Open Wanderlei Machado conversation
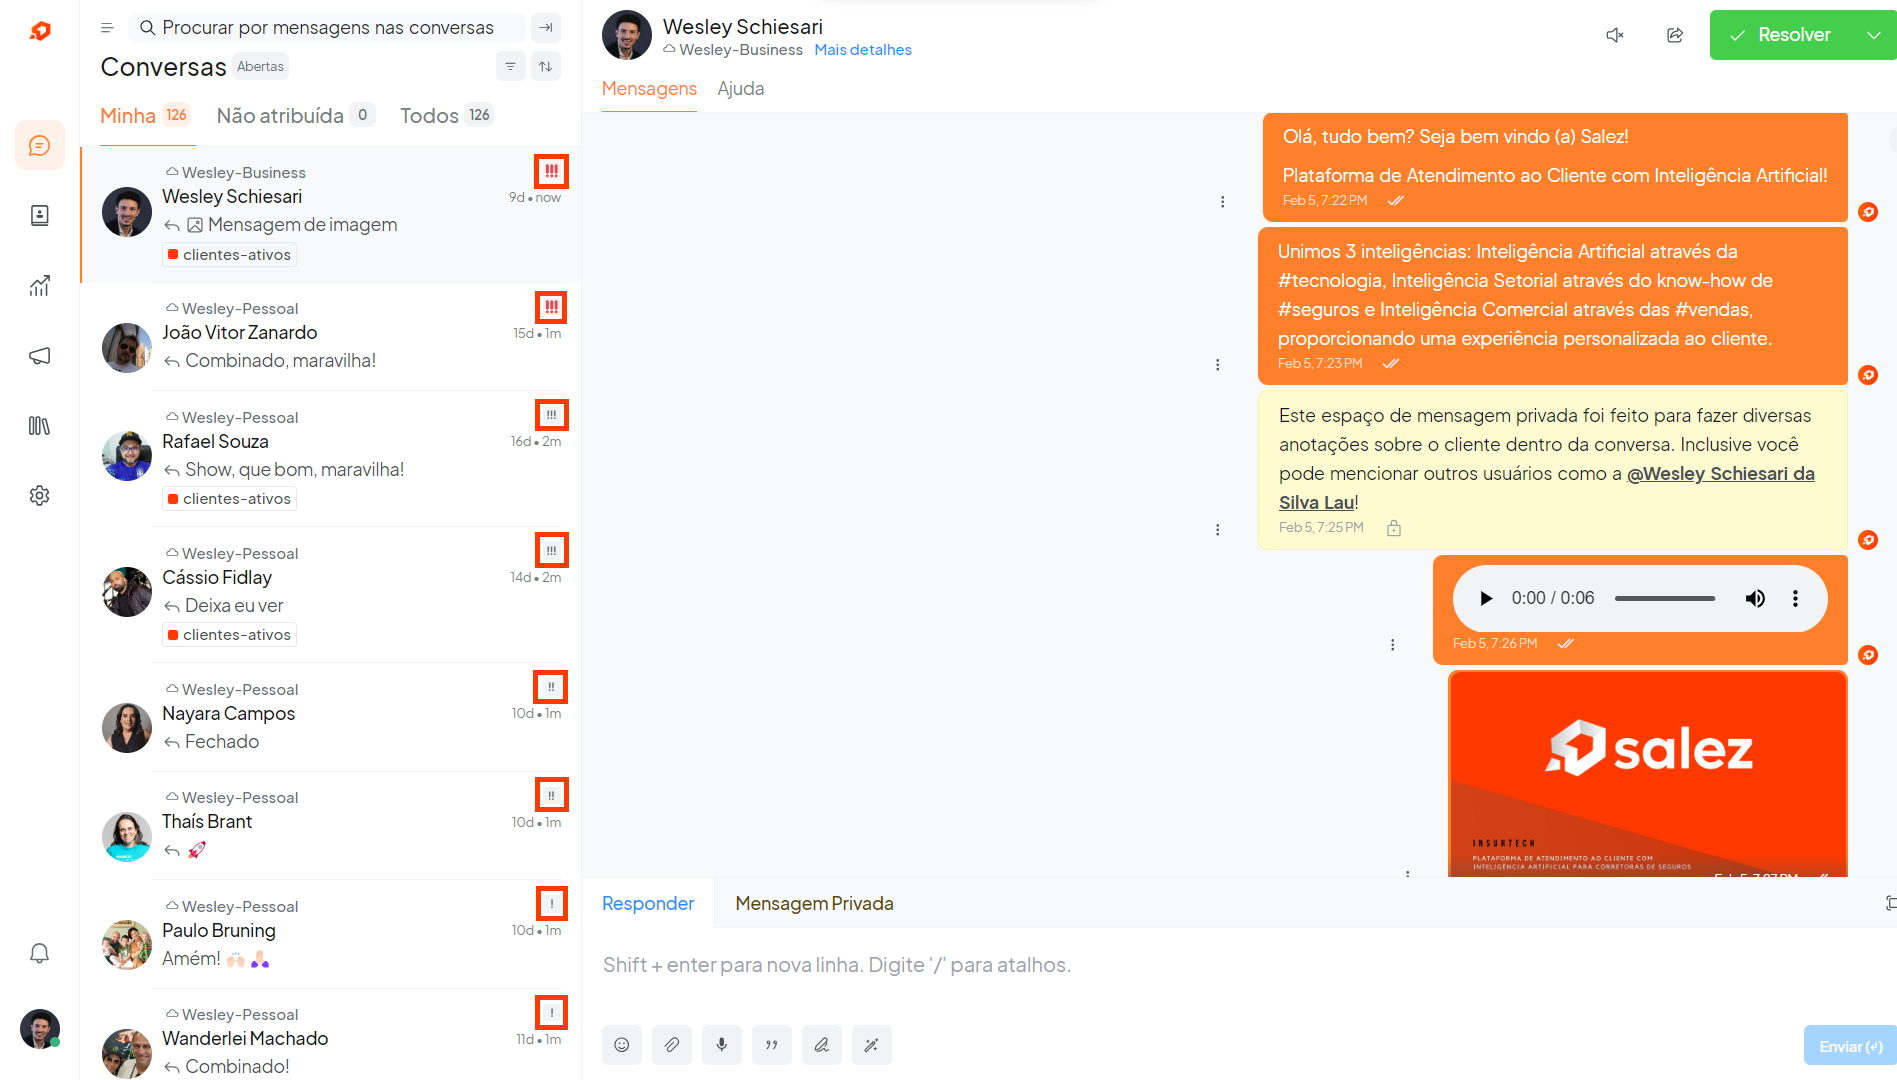Image resolution: width=1897 pixels, height=1080 pixels. pos(331,1035)
